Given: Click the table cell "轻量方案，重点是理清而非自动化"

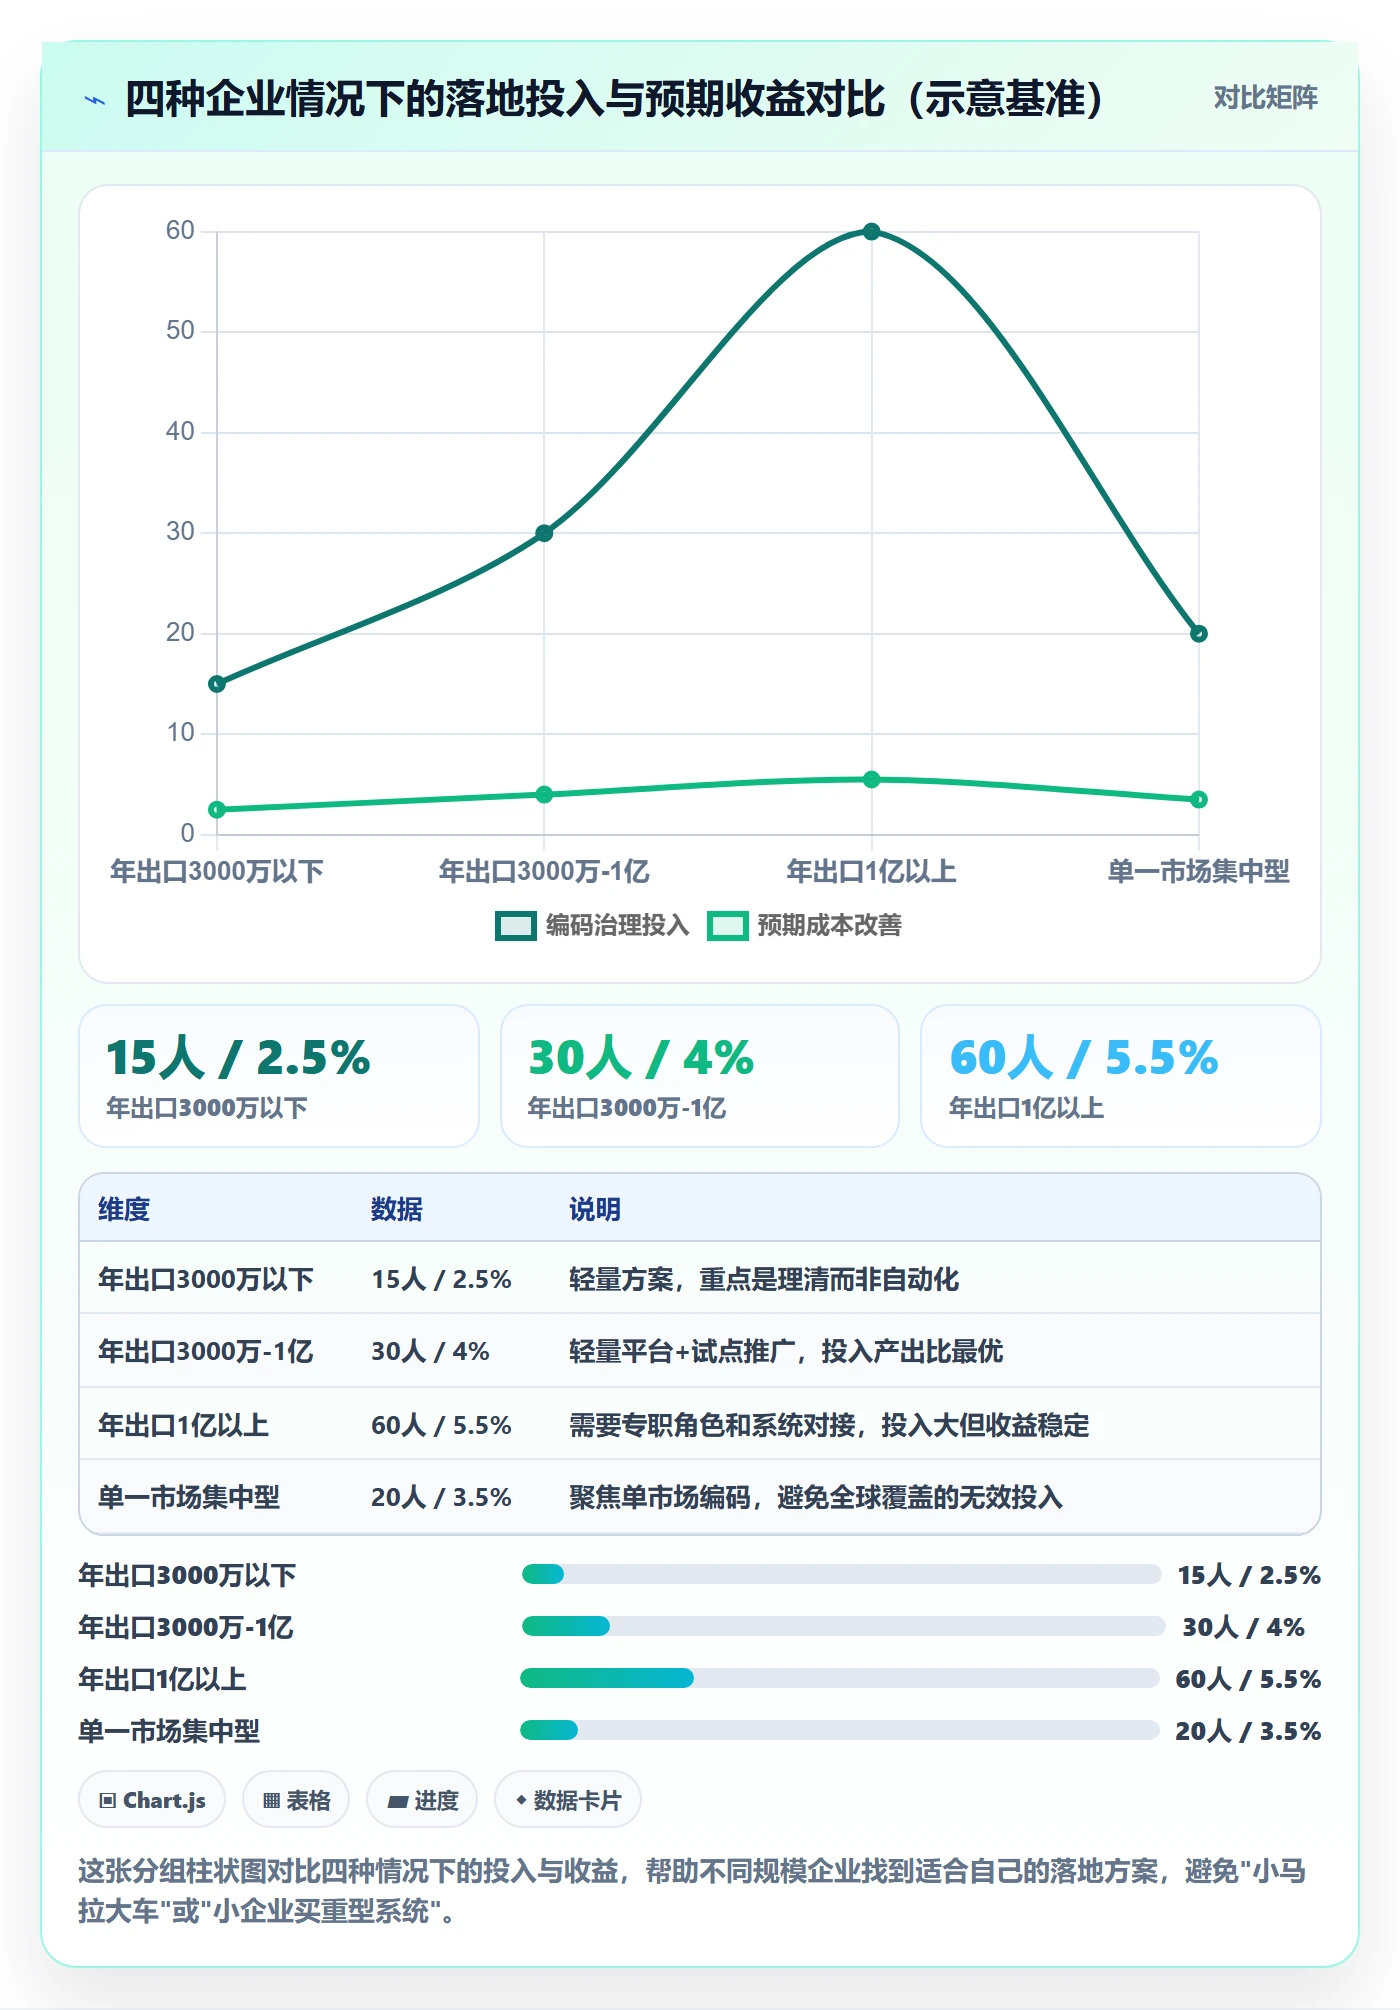Looking at the screenshot, I should coord(764,1279).
